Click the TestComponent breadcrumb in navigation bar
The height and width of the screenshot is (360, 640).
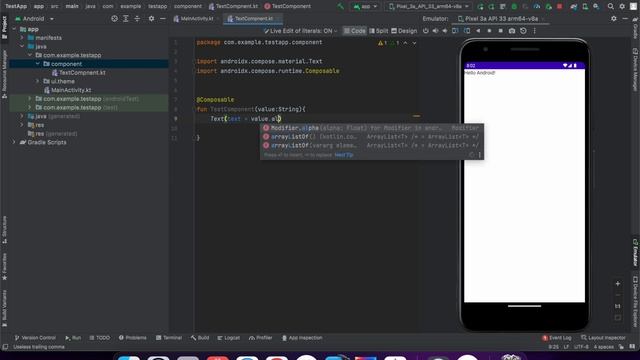[287, 7]
